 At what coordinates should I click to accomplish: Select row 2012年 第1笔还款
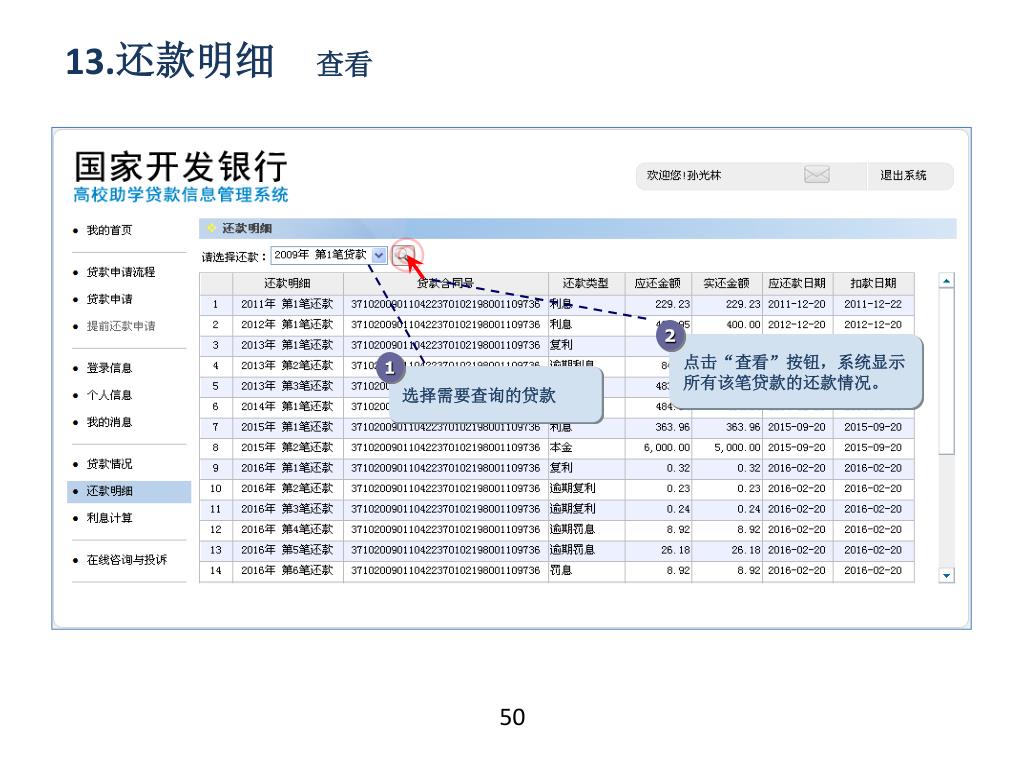[x=556, y=325]
